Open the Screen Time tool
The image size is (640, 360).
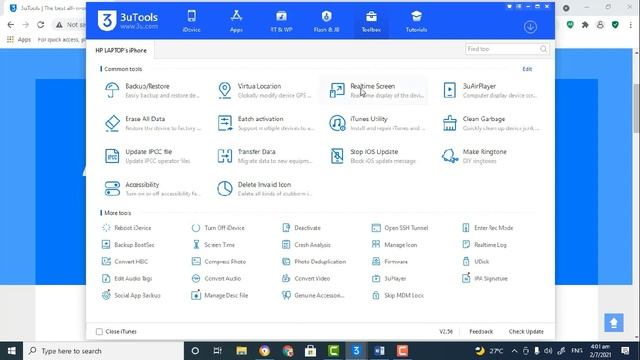tap(213, 244)
